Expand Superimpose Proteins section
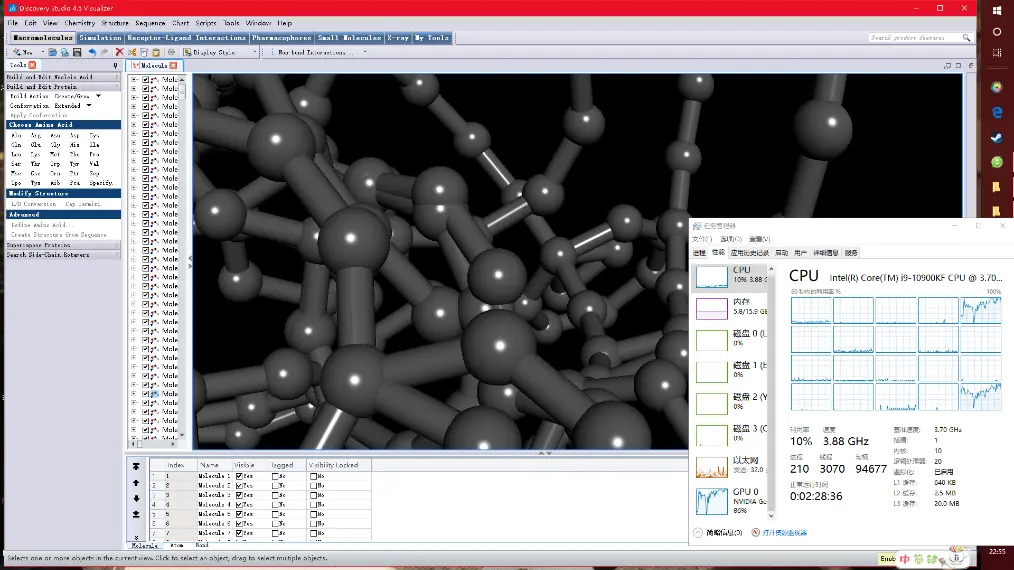Viewport: 1014px width, 570px height. coord(63,245)
